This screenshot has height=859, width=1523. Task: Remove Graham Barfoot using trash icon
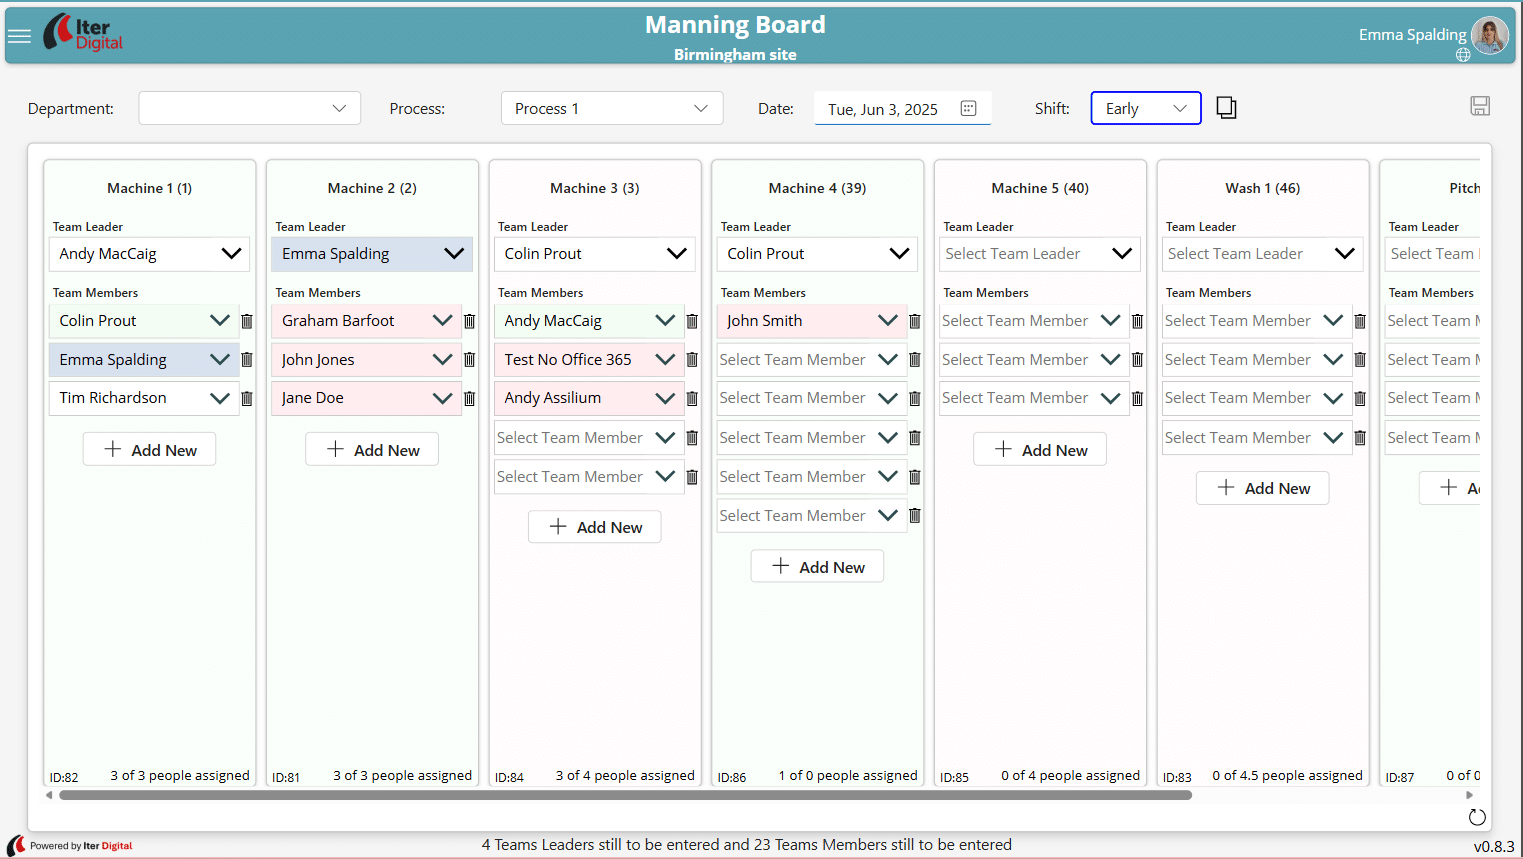pos(469,321)
